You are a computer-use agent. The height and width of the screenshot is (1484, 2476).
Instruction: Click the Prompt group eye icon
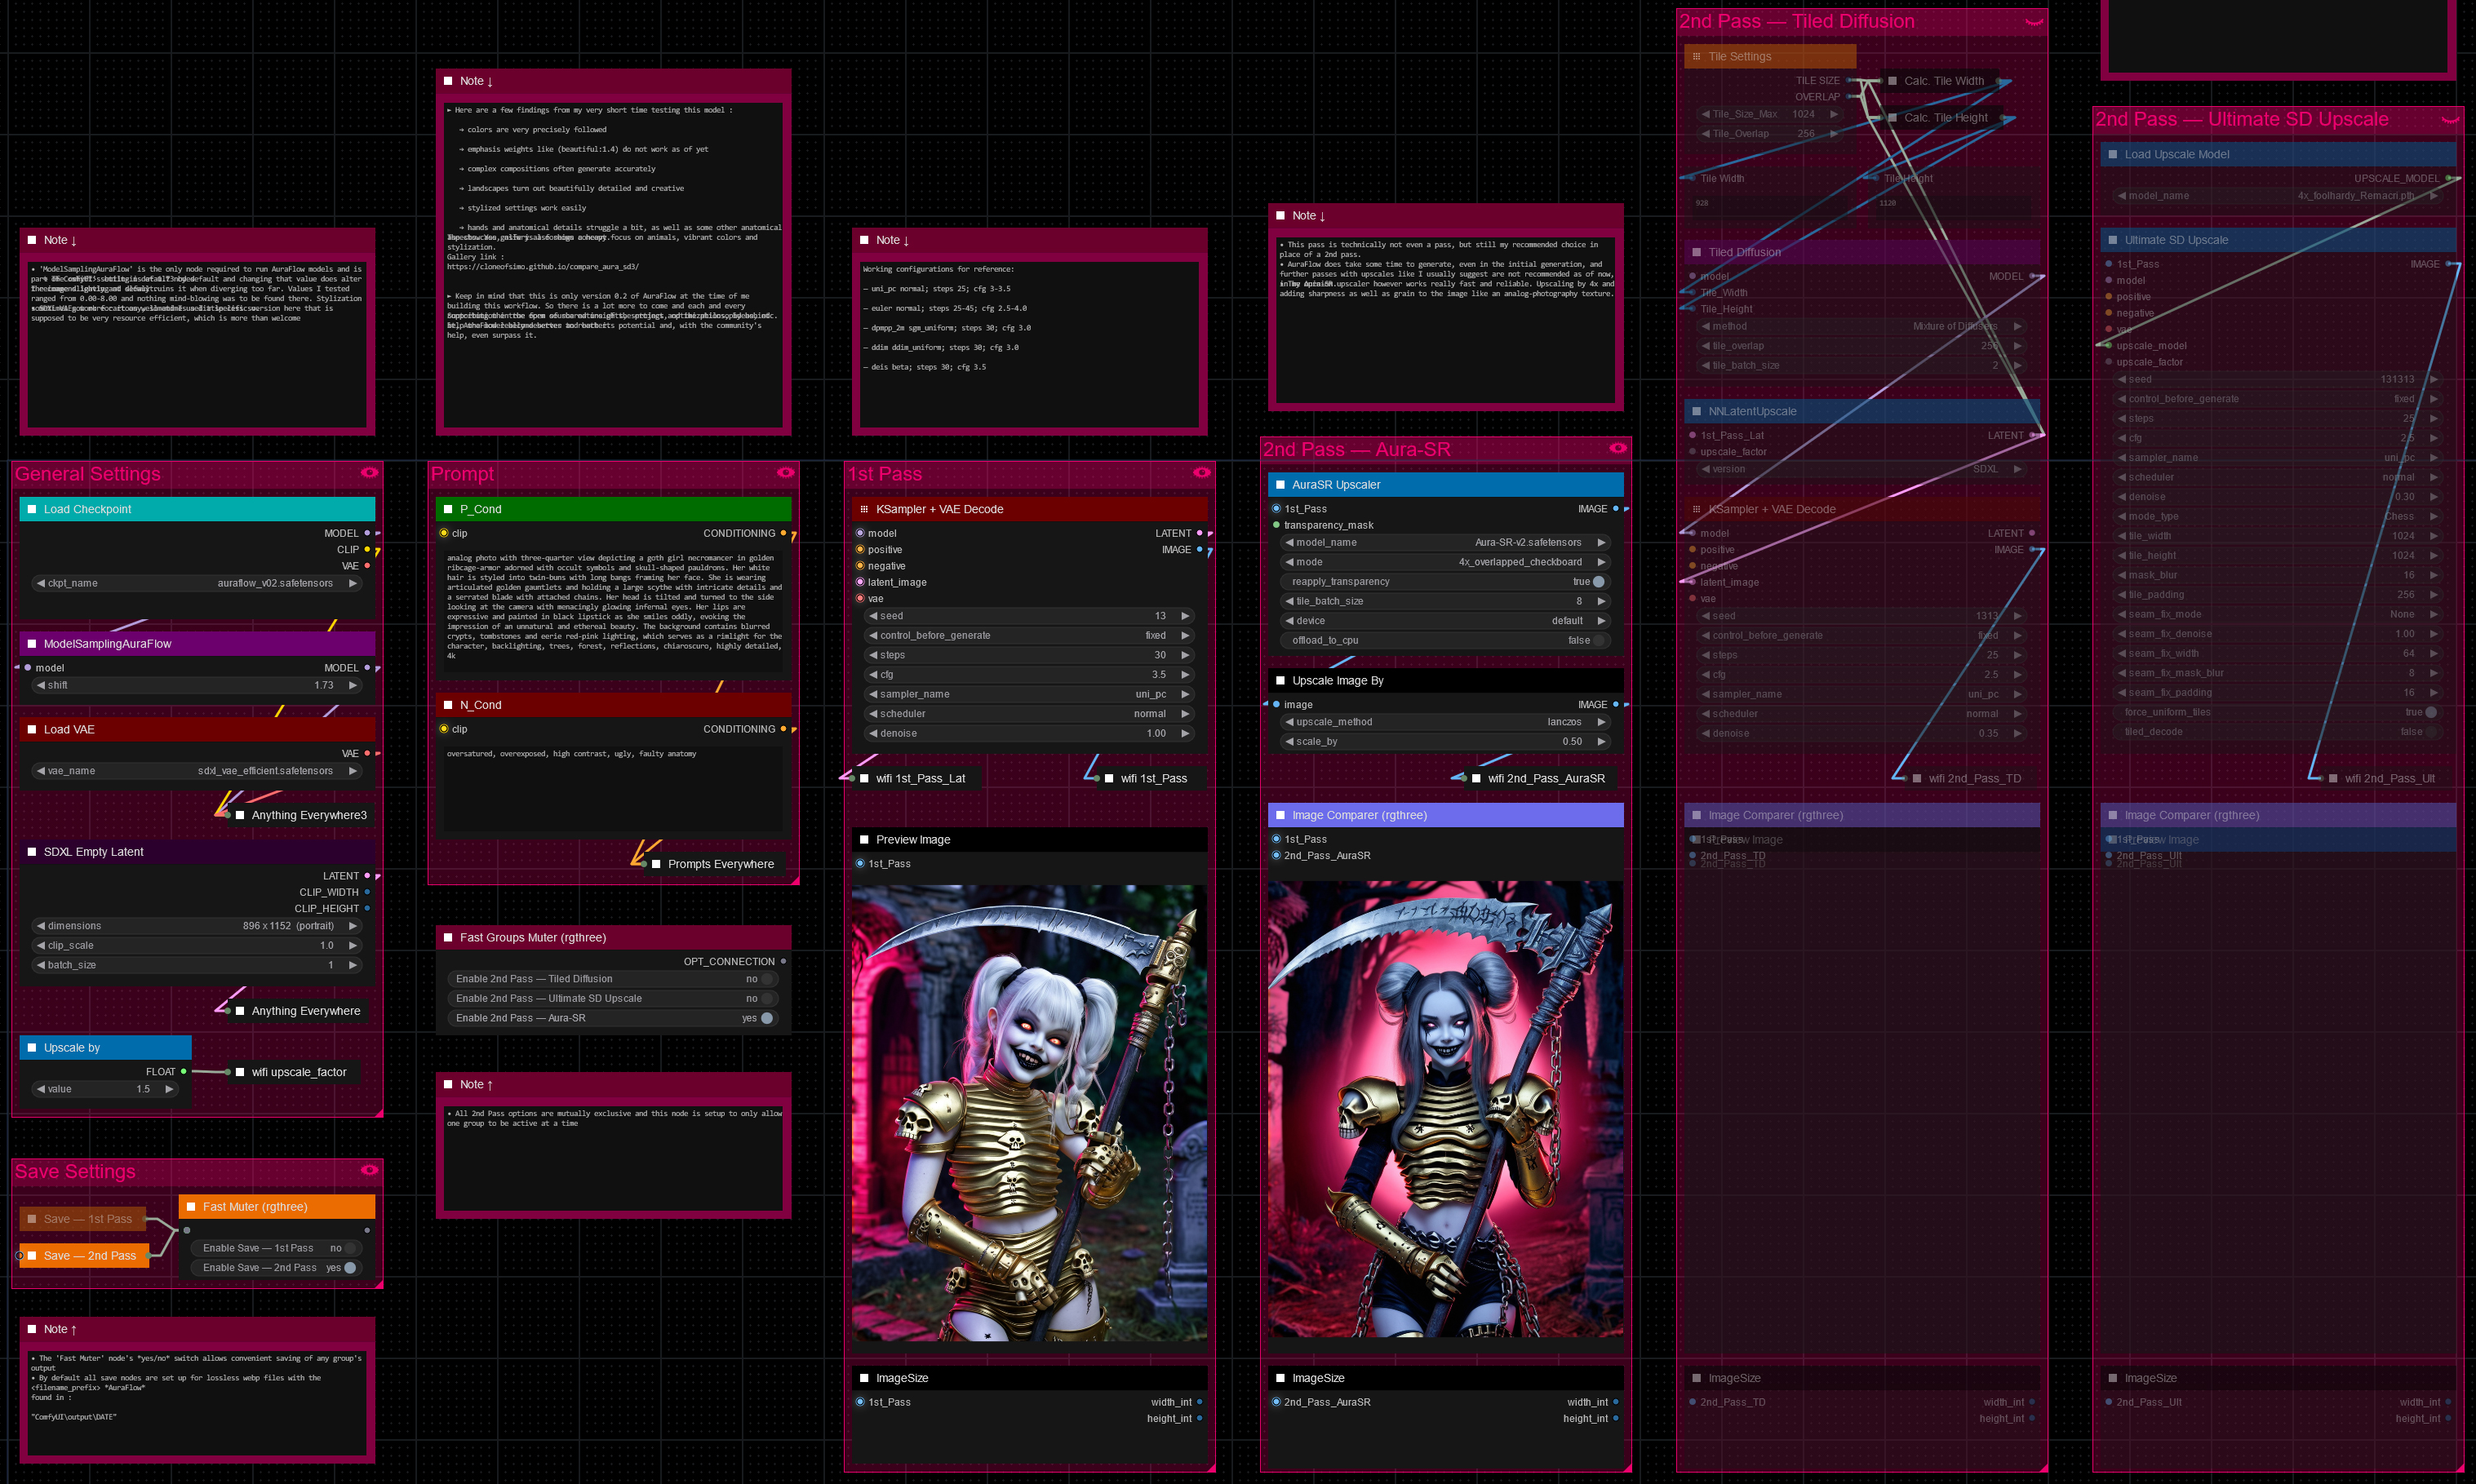pos(785,473)
